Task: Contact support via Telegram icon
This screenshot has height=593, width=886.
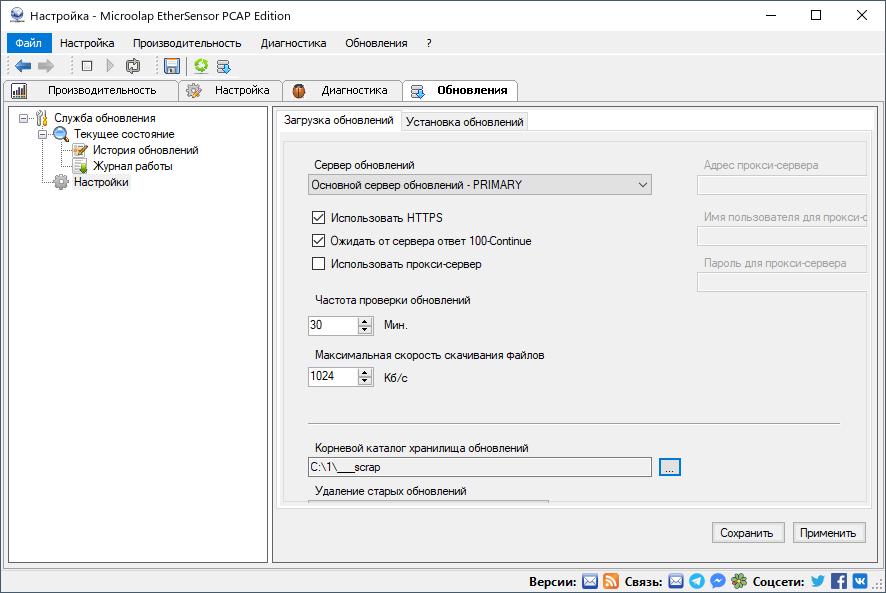Action: [697, 580]
